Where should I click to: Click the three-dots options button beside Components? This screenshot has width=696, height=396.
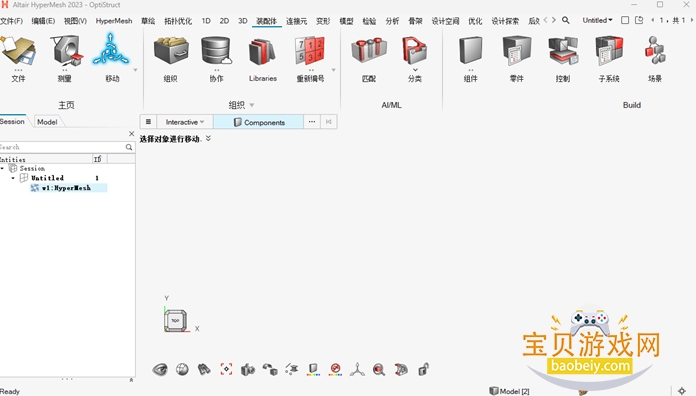[x=312, y=122]
